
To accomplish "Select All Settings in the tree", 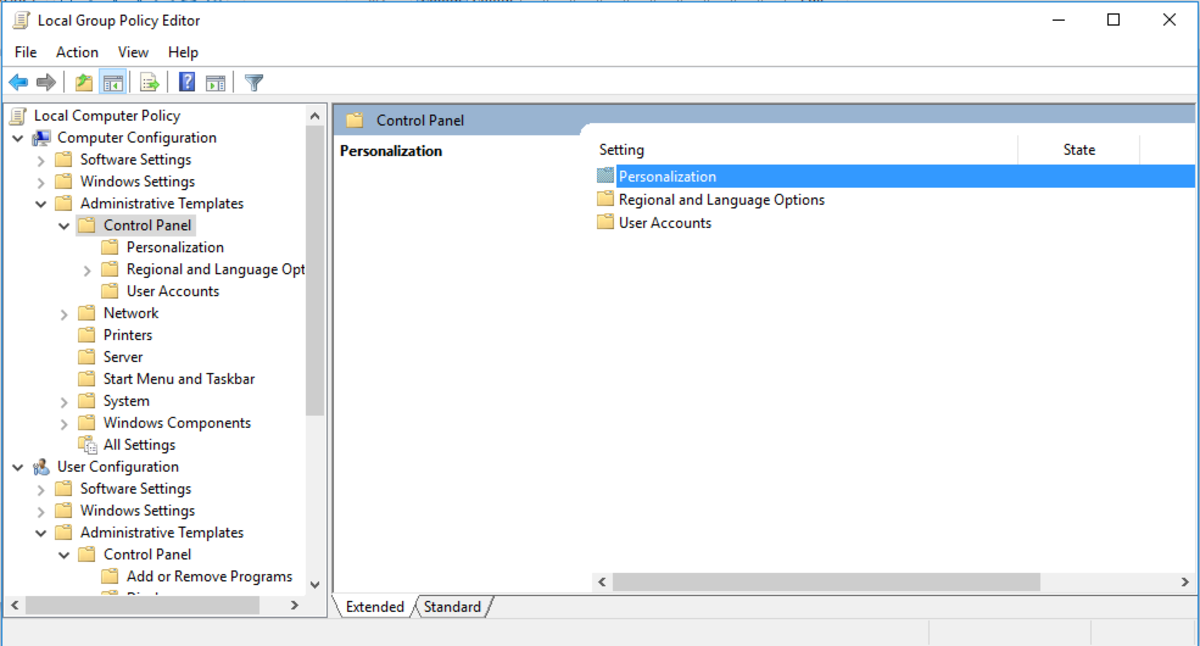I will (x=139, y=445).
